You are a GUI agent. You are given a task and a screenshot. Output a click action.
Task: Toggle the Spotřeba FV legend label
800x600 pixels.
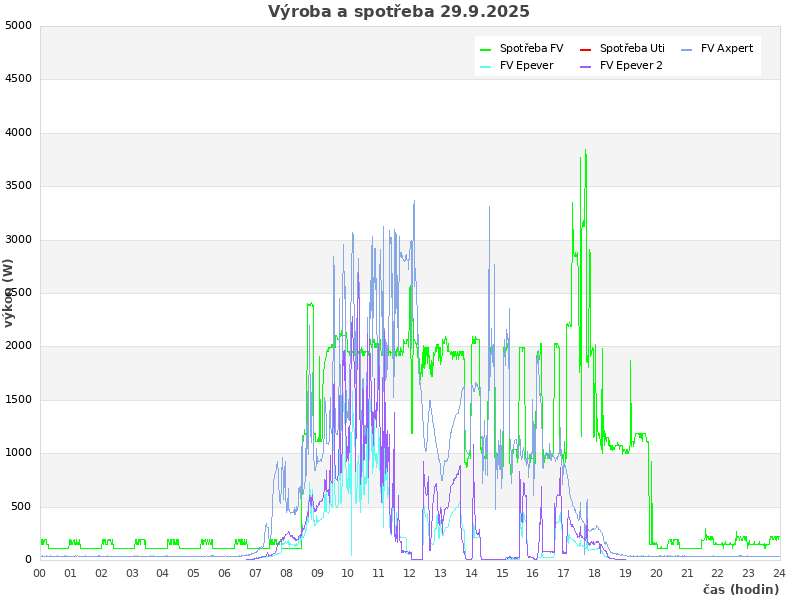[531, 48]
